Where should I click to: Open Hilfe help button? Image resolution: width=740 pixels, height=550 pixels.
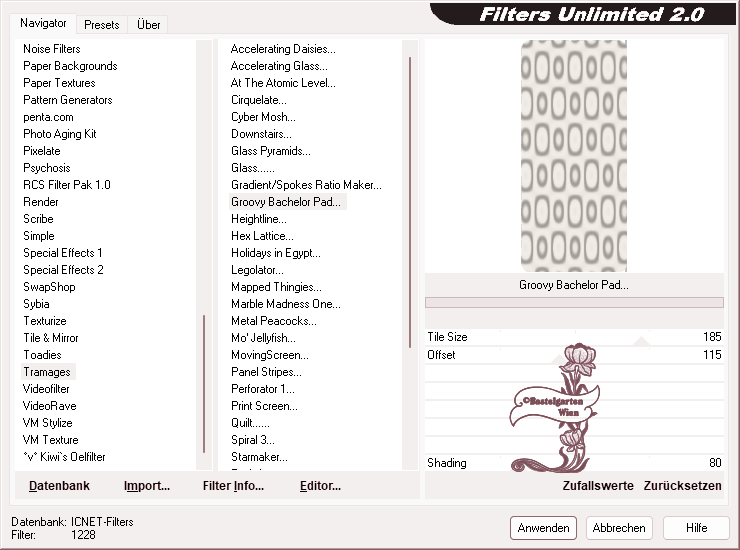coord(696,528)
